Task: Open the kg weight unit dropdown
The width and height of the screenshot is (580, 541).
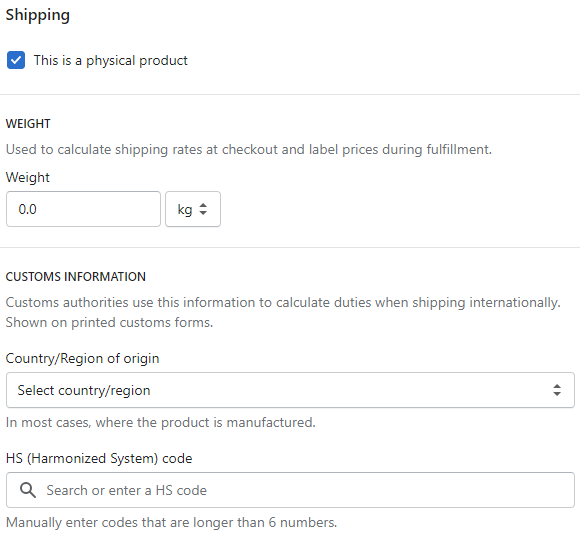Action: (193, 209)
